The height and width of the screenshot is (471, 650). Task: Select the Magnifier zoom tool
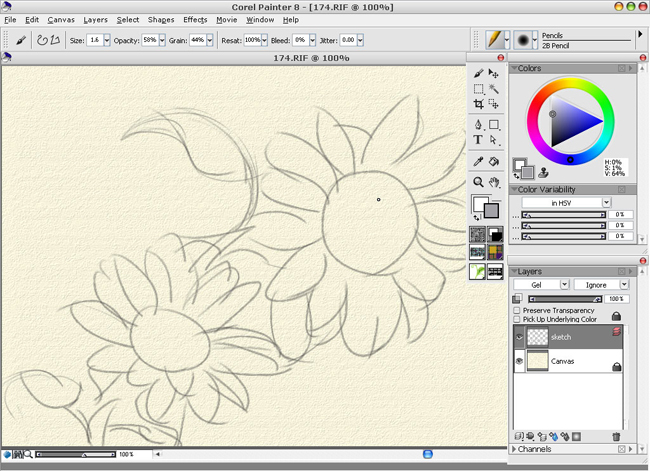pyautogui.click(x=479, y=182)
